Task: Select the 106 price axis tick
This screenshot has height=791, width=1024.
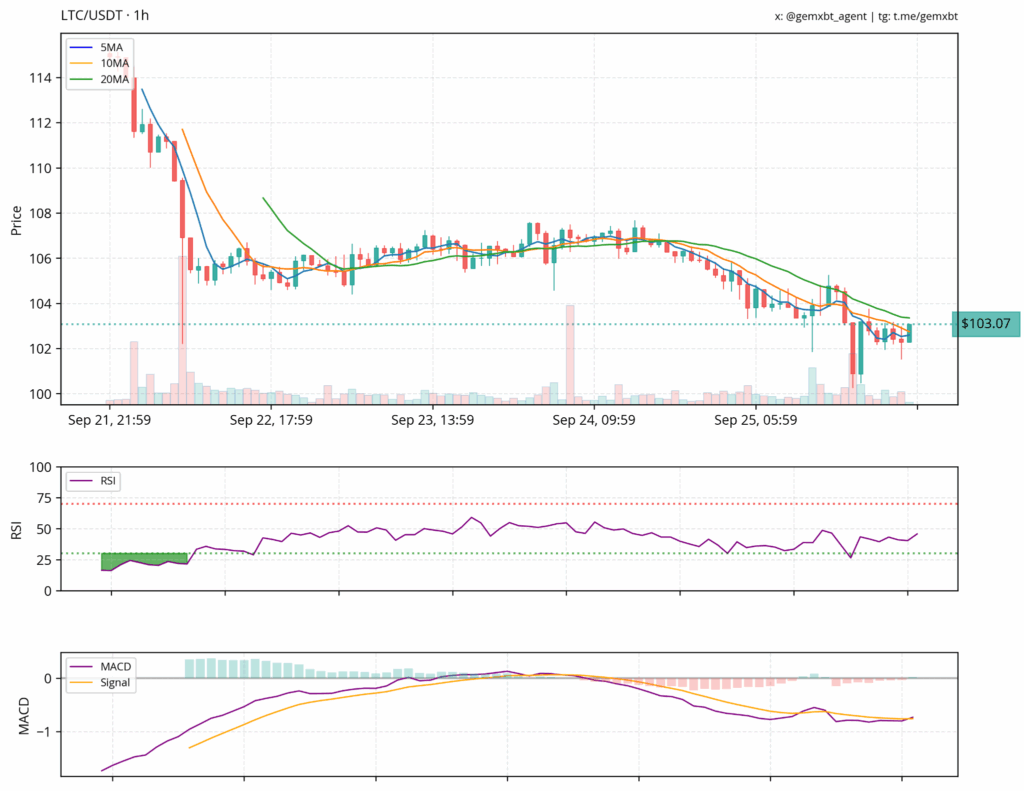Action: [x=40, y=259]
